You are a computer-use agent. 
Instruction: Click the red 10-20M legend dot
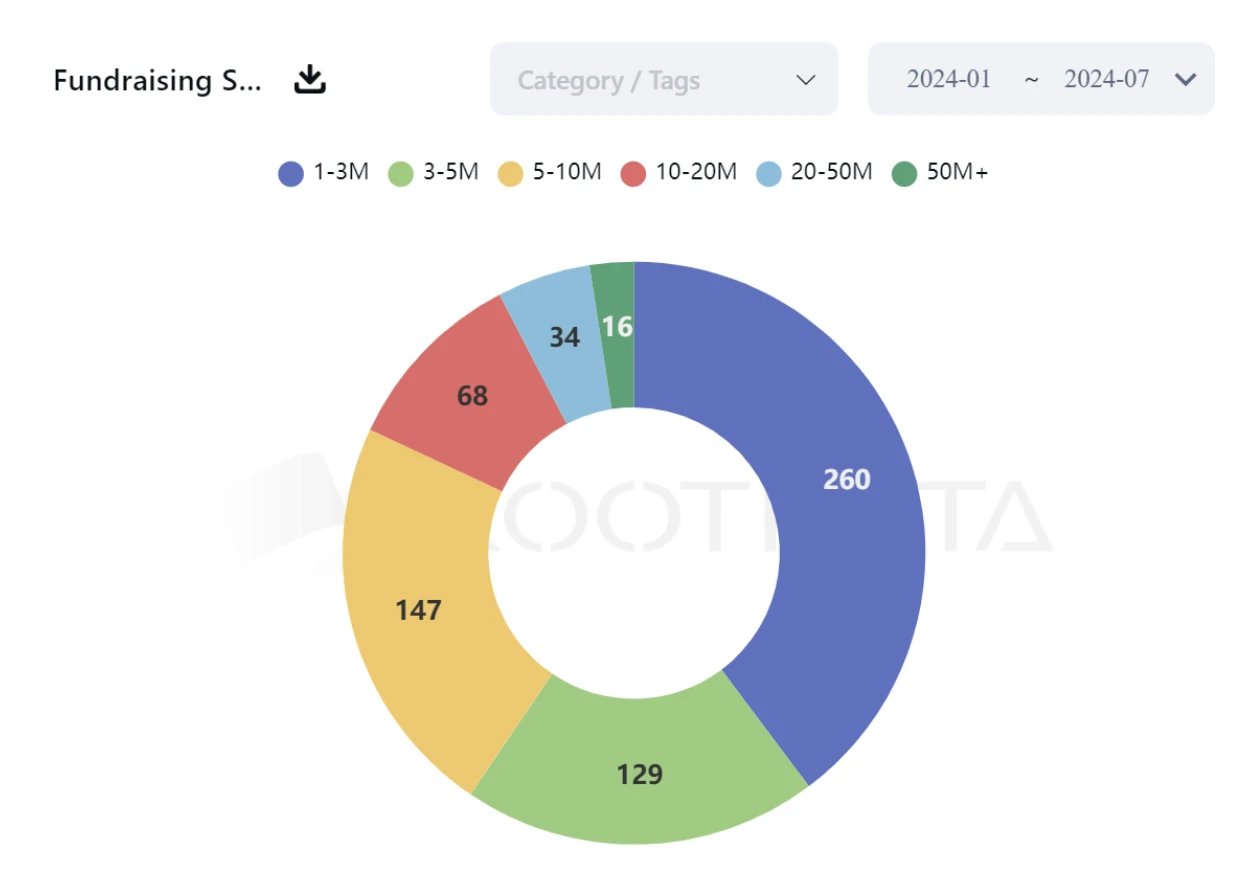633,174
